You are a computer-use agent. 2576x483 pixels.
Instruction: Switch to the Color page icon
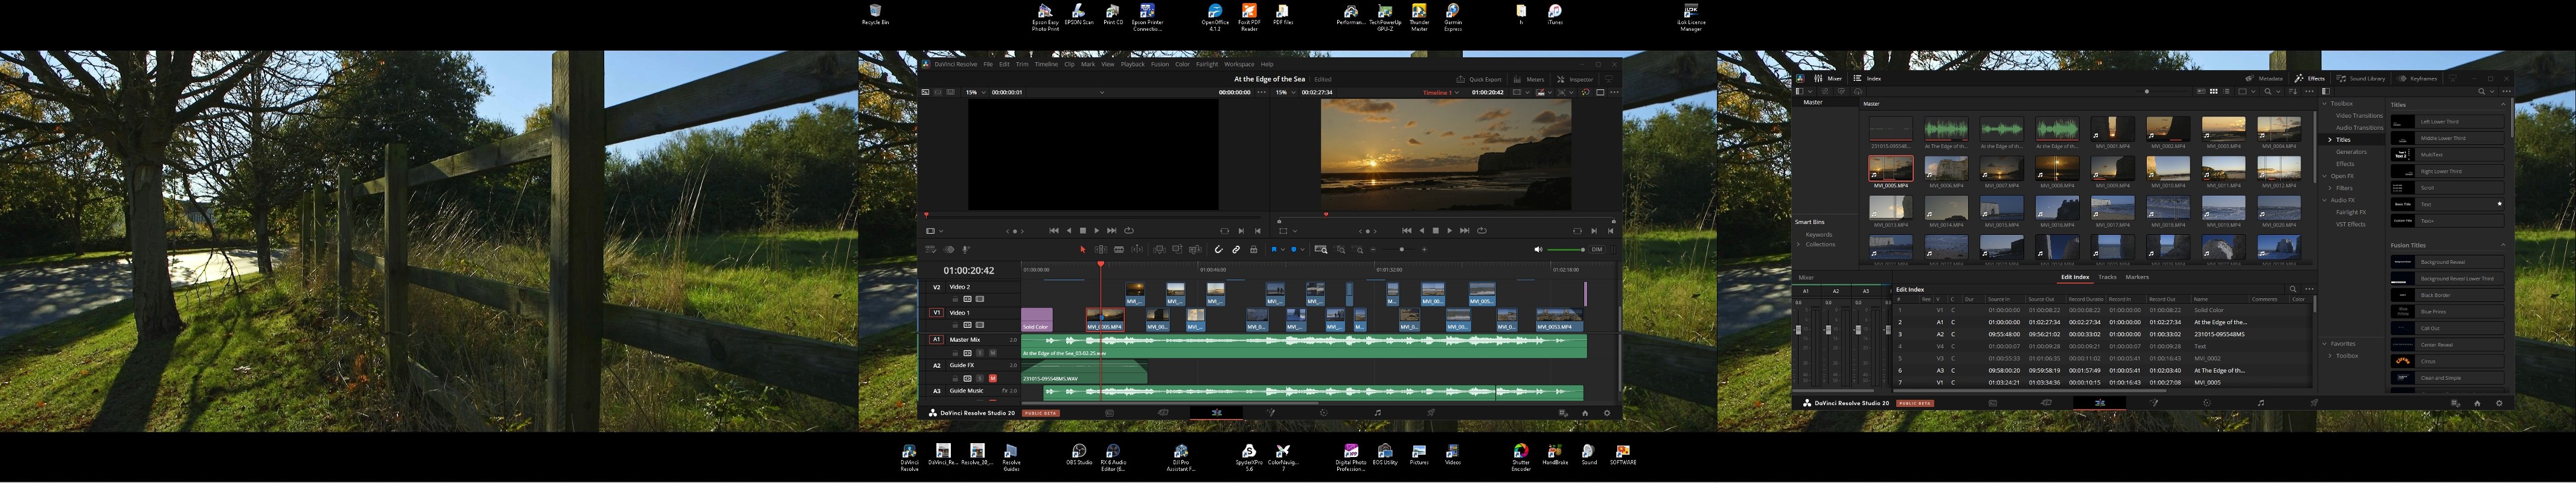(1324, 413)
